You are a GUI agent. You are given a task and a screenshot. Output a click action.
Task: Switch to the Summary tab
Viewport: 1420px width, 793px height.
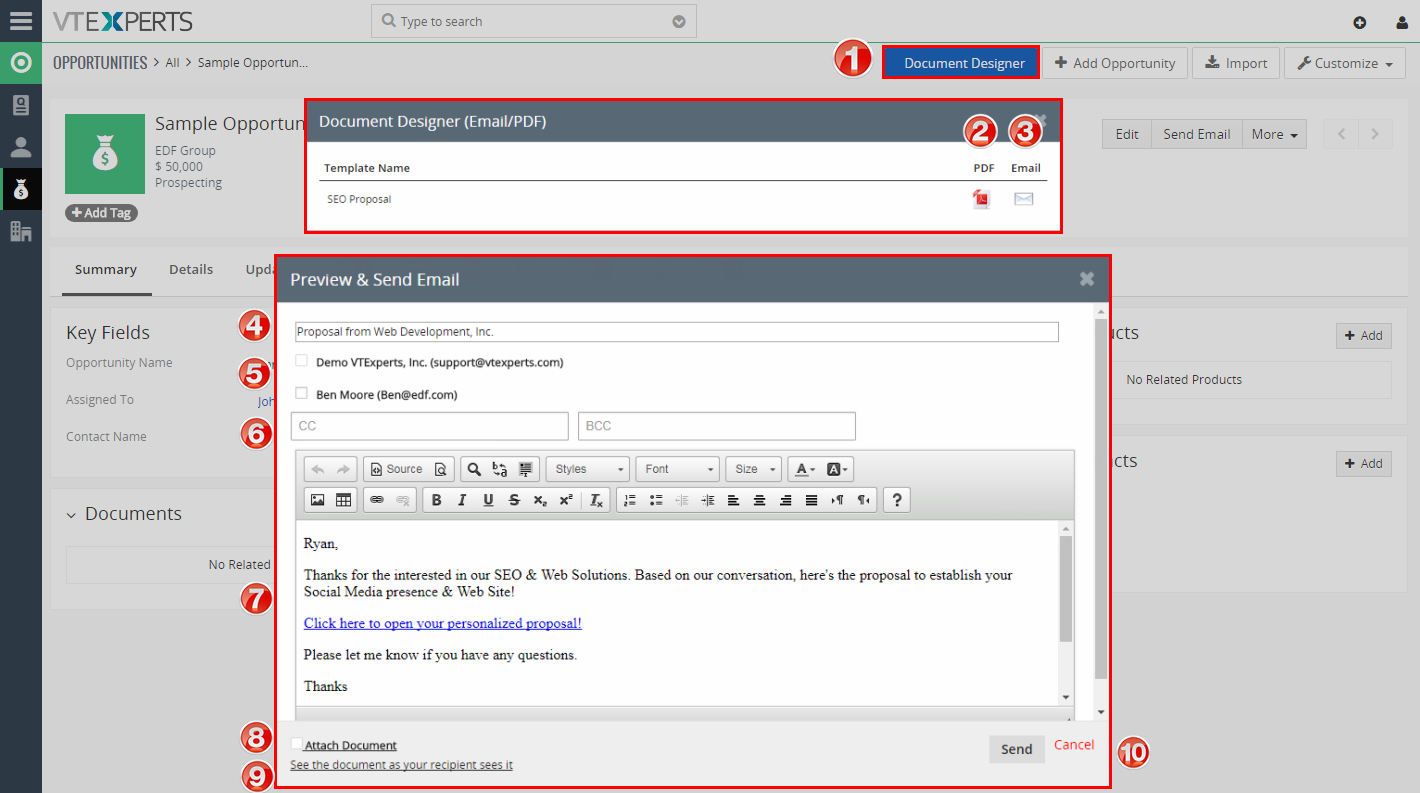(106, 269)
